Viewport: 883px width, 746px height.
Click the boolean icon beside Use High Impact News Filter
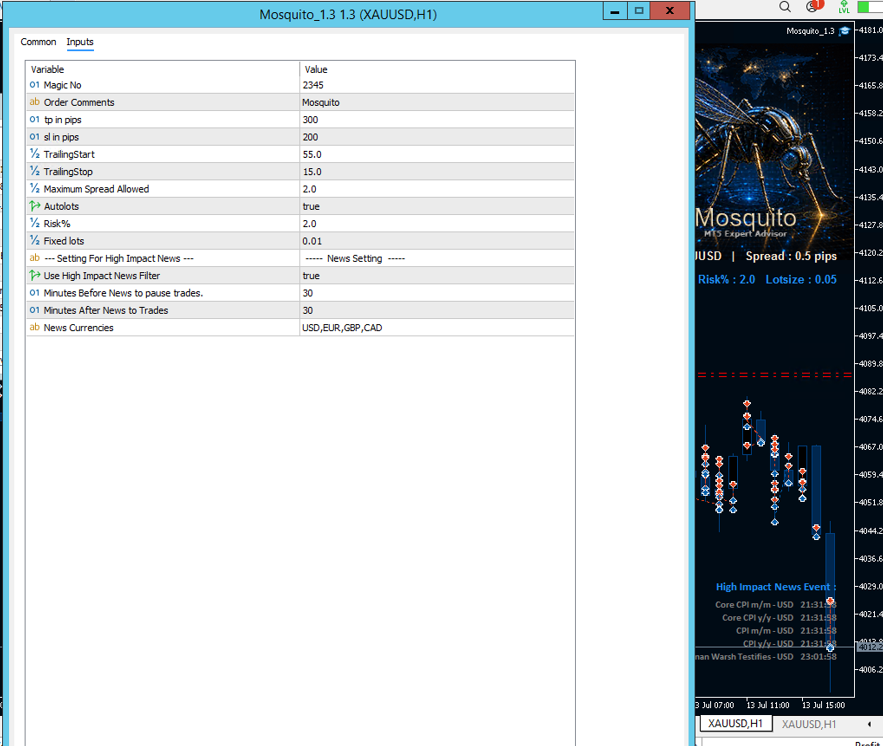point(34,275)
